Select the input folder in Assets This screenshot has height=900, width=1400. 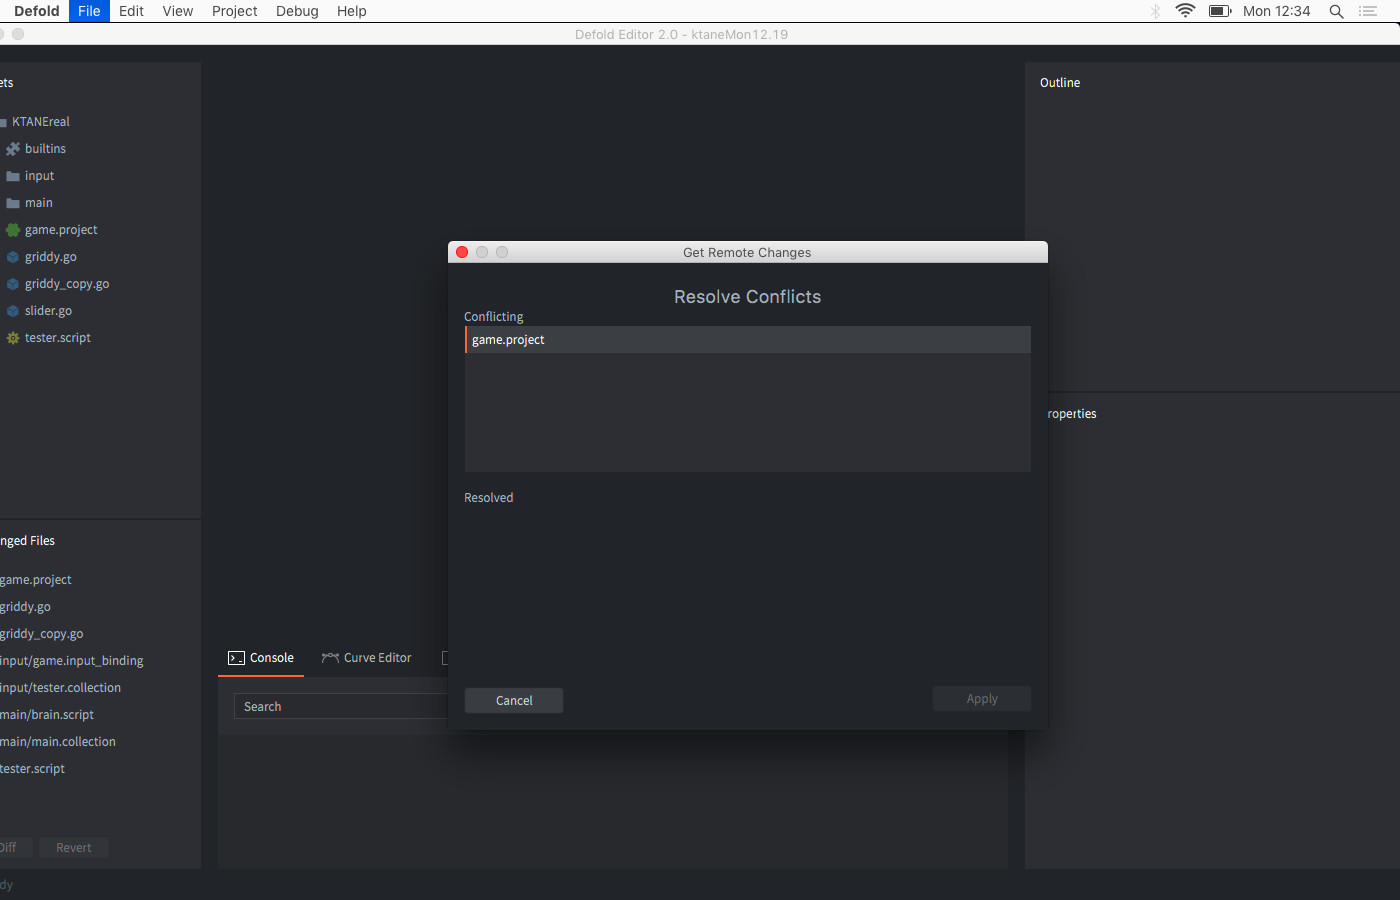pyautogui.click(x=40, y=176)
